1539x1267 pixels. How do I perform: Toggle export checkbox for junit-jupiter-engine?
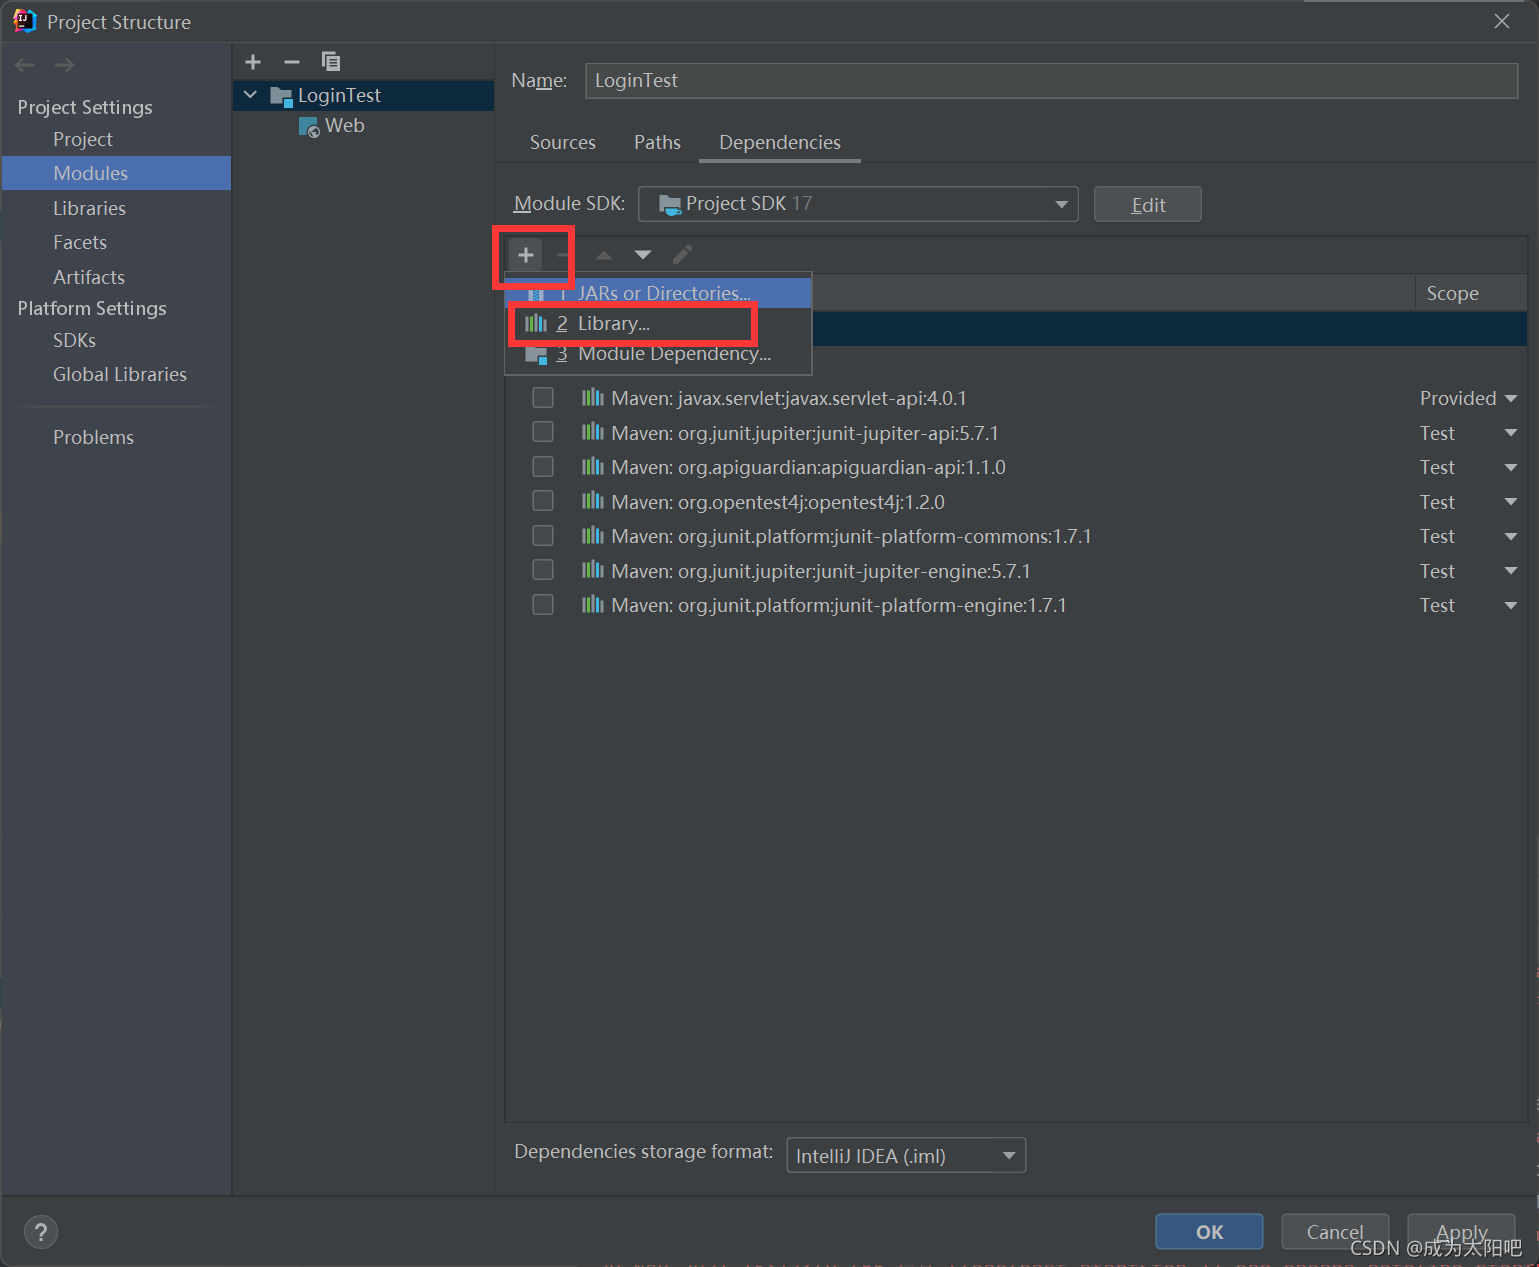[543, 570]
